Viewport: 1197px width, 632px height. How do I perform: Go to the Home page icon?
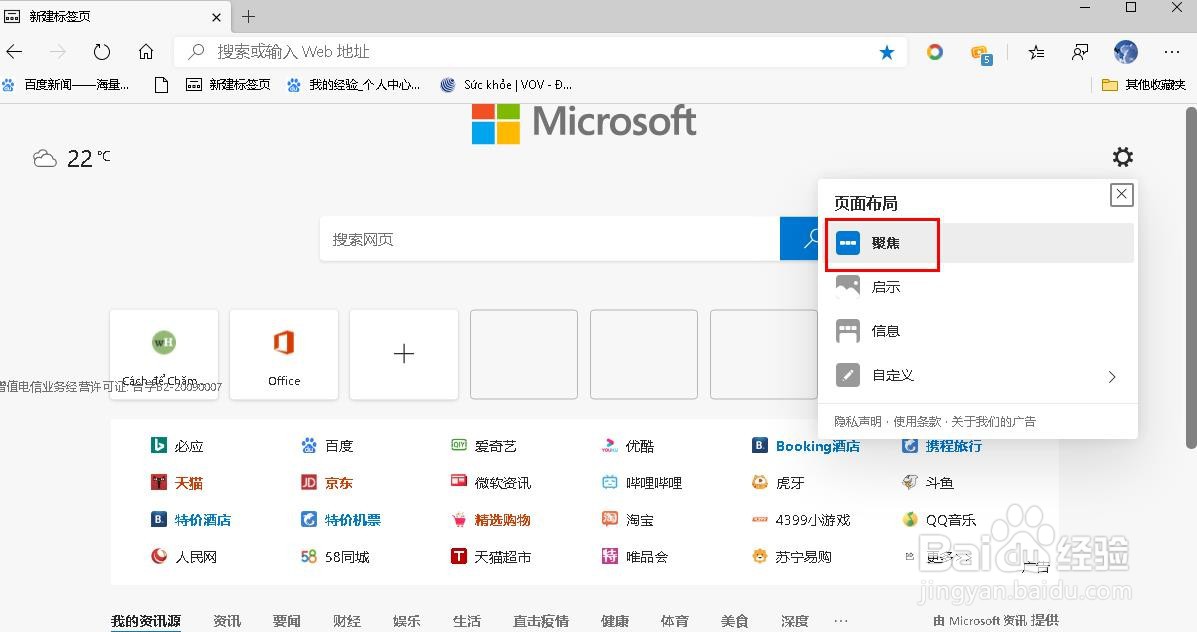click(x=146, y=52)
